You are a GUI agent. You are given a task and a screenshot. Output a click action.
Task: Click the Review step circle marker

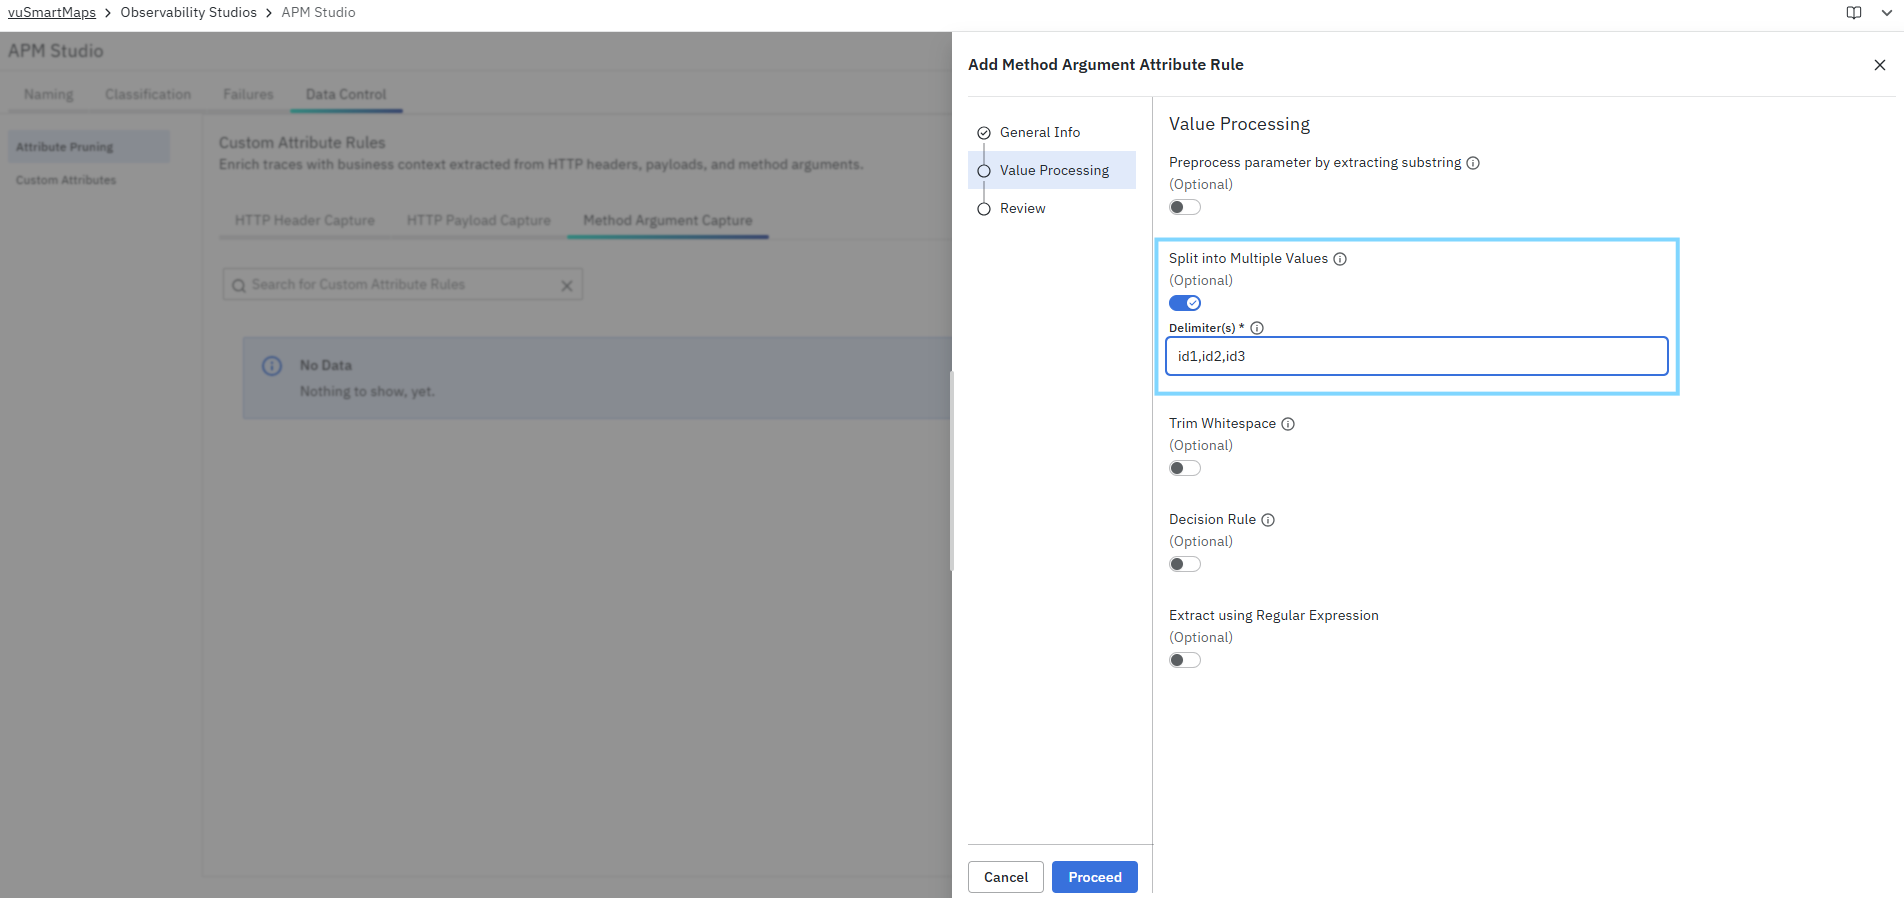coord(984,209)
